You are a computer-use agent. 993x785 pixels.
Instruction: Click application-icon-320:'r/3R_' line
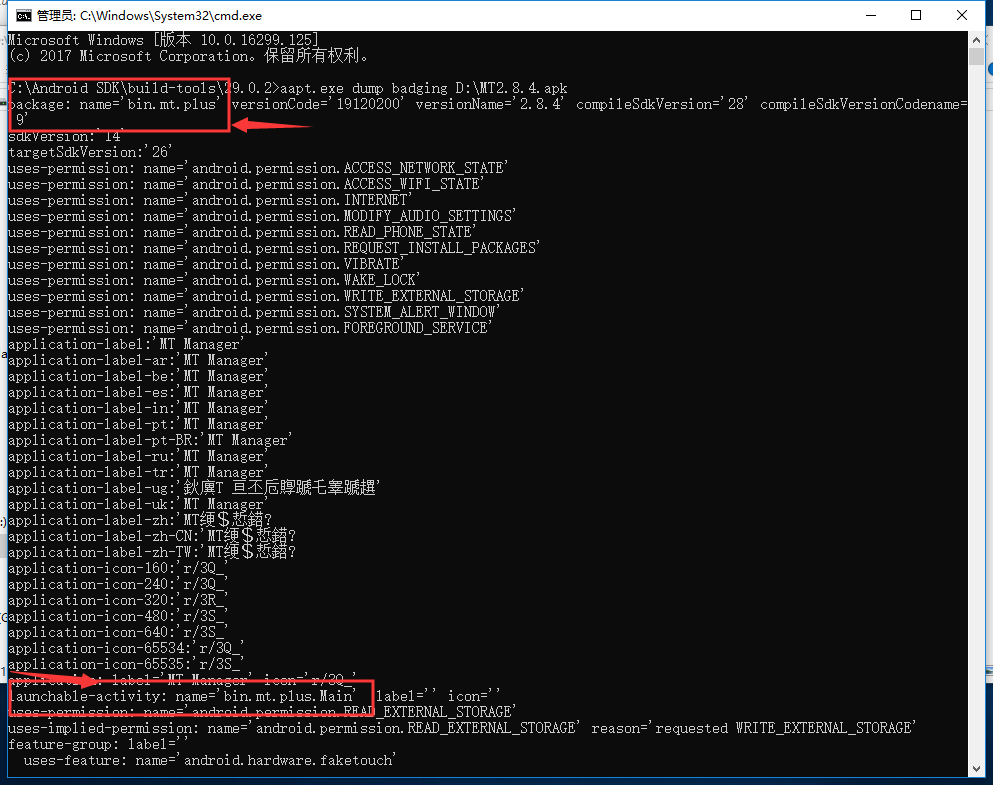click(x=118, y=600)
